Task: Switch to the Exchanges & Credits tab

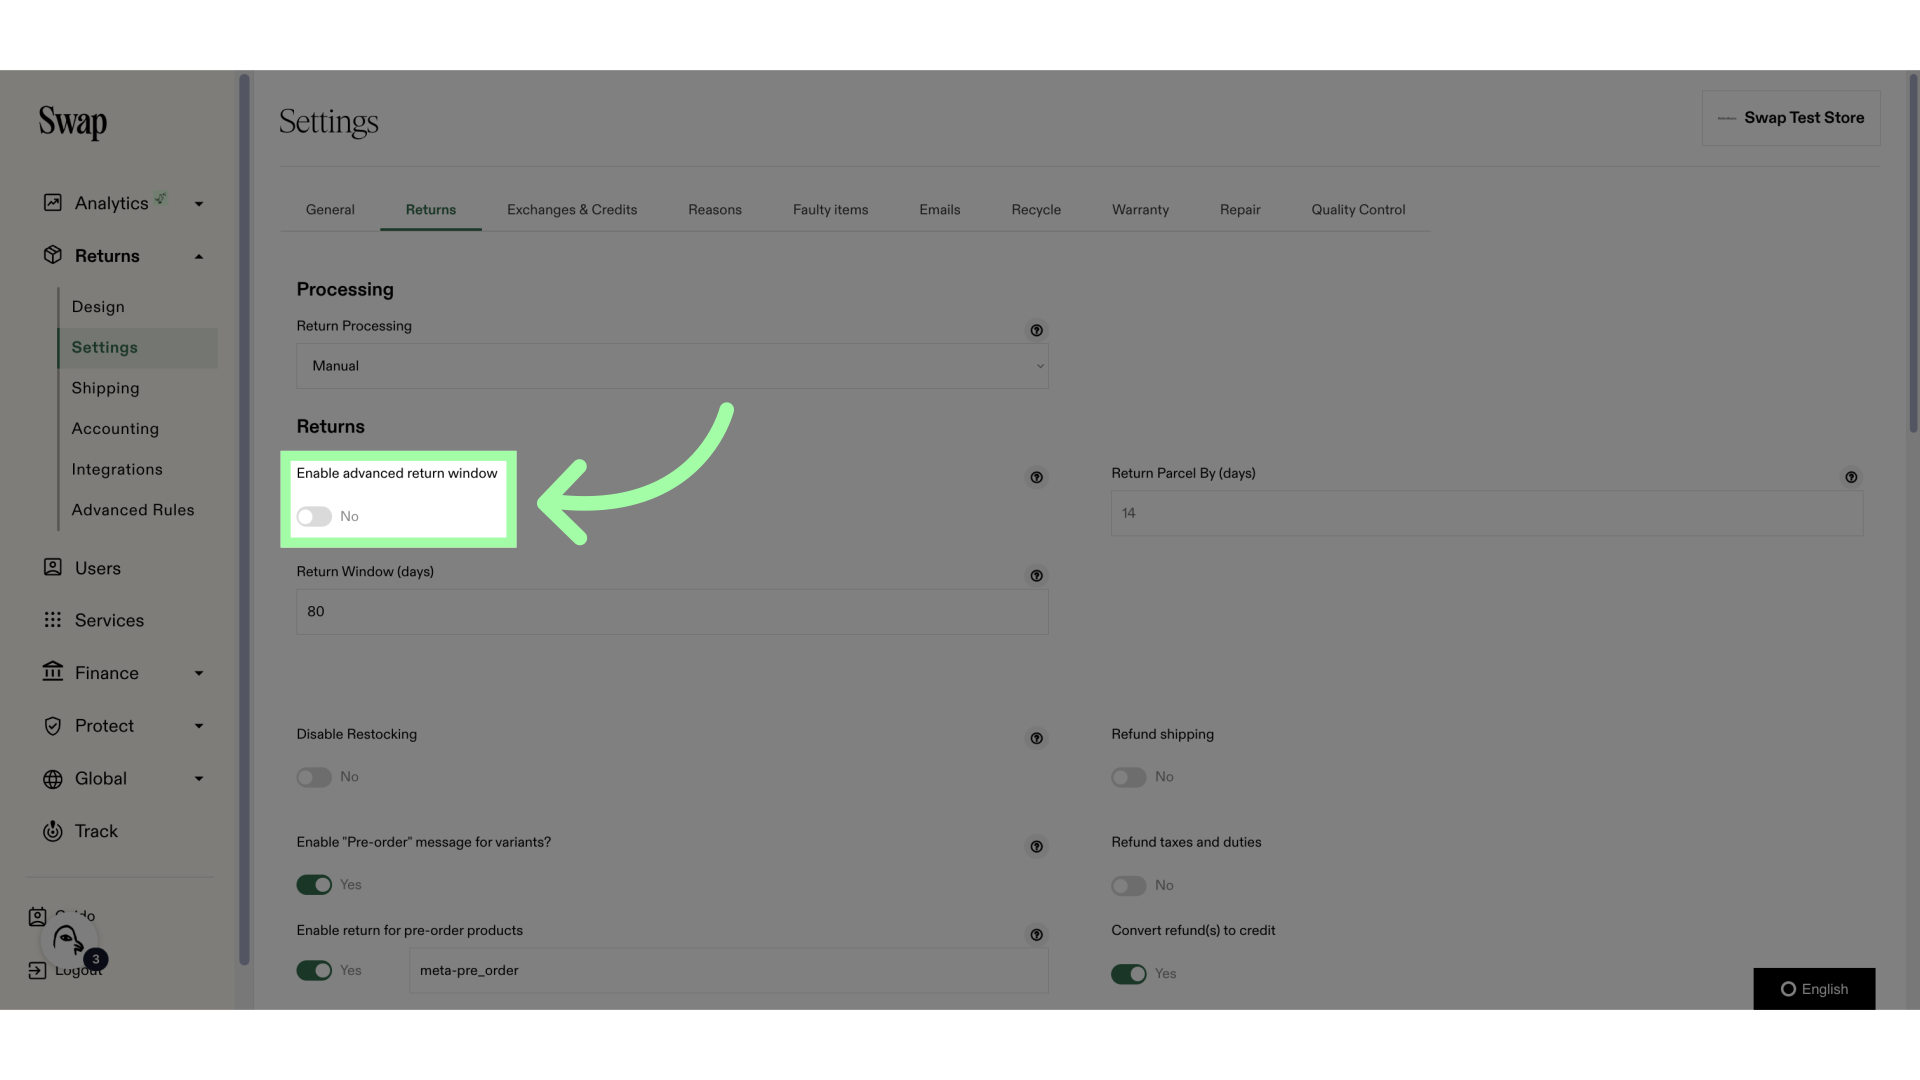Action: 571,210
